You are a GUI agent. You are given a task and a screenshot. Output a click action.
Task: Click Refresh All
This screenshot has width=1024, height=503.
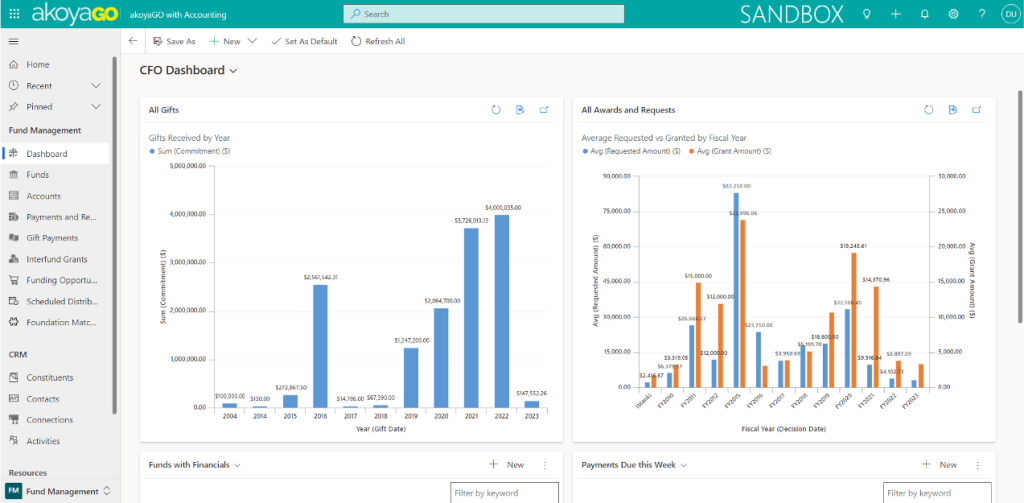[x=378, y=41]
